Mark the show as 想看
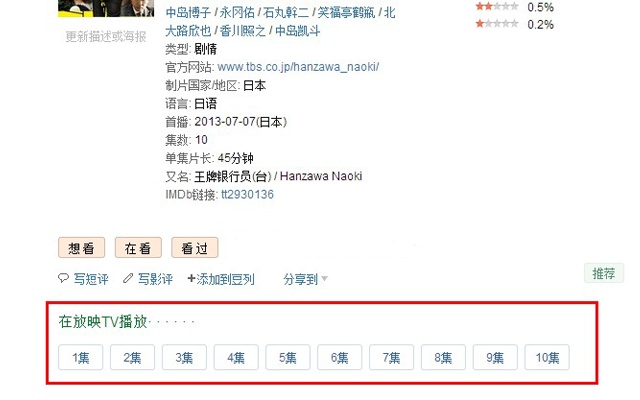The image size is (640, 400). 82,248
